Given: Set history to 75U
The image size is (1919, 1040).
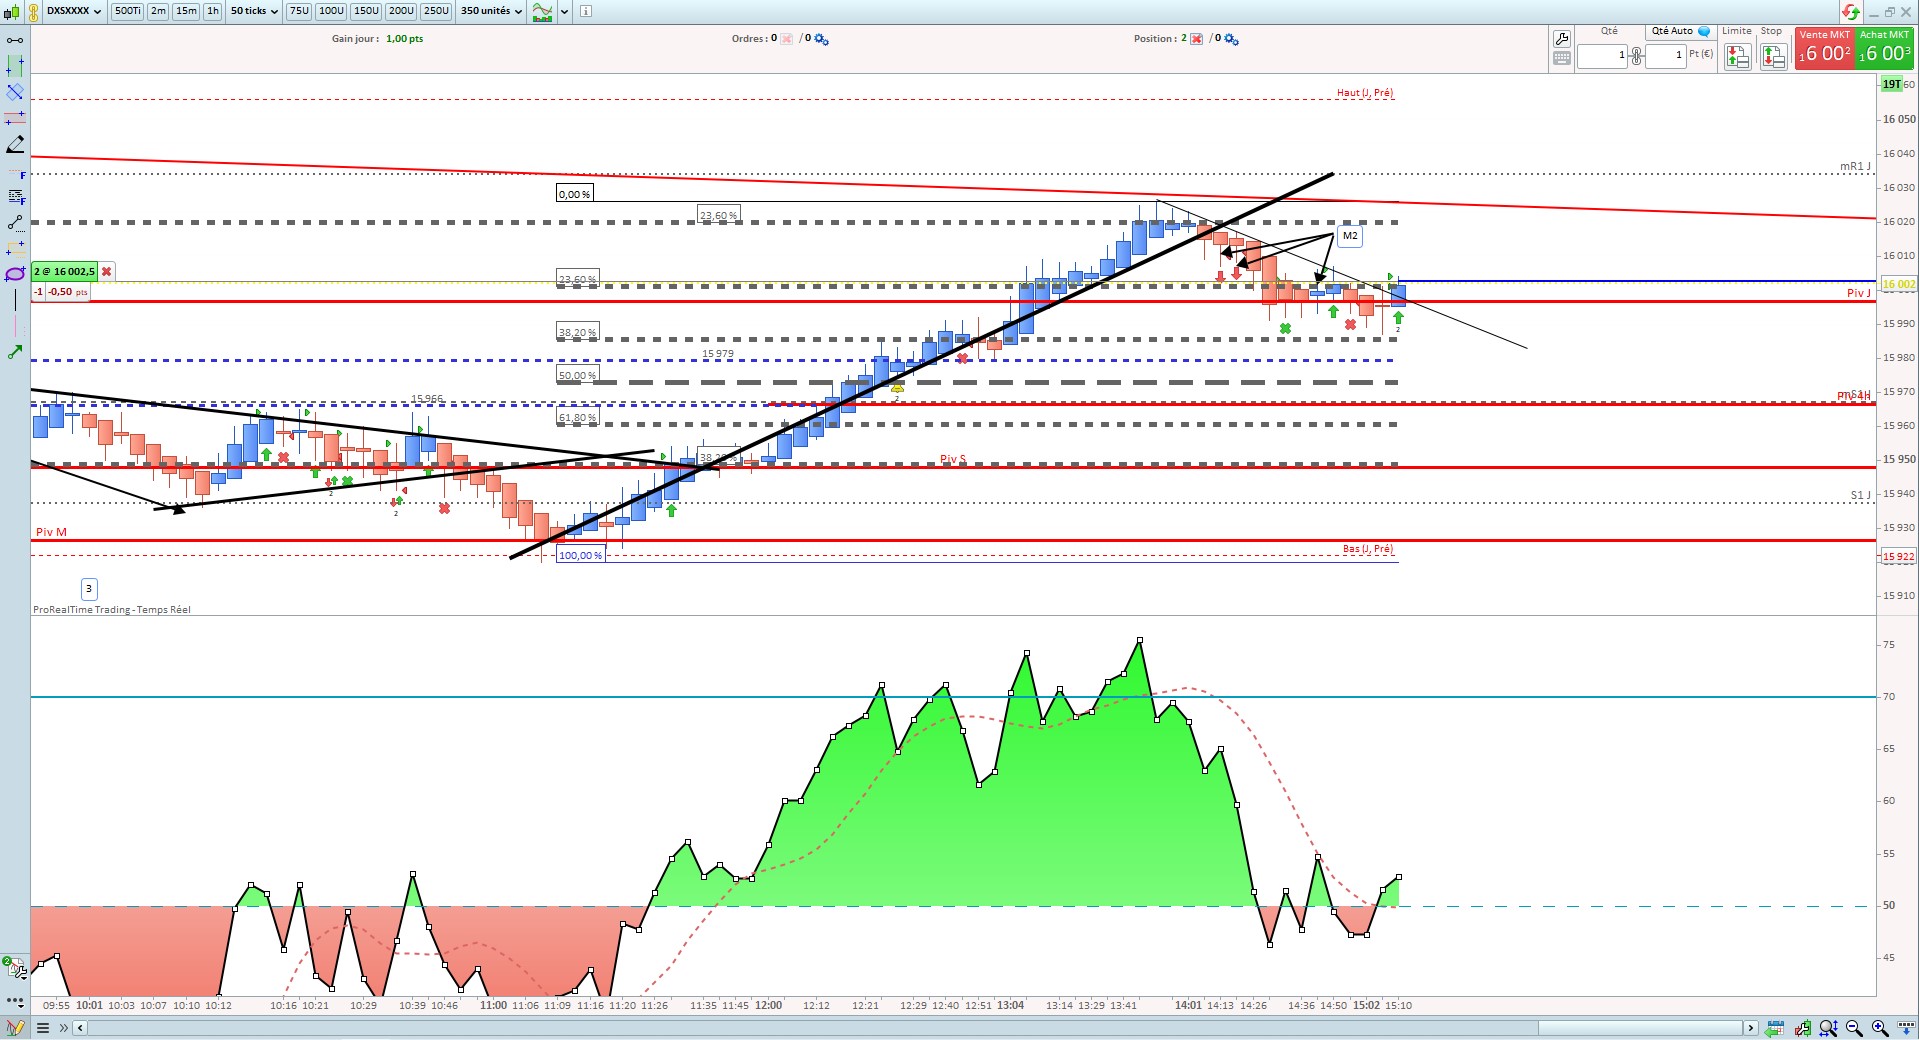Looking at the screenshot, I should pos(299,11).
